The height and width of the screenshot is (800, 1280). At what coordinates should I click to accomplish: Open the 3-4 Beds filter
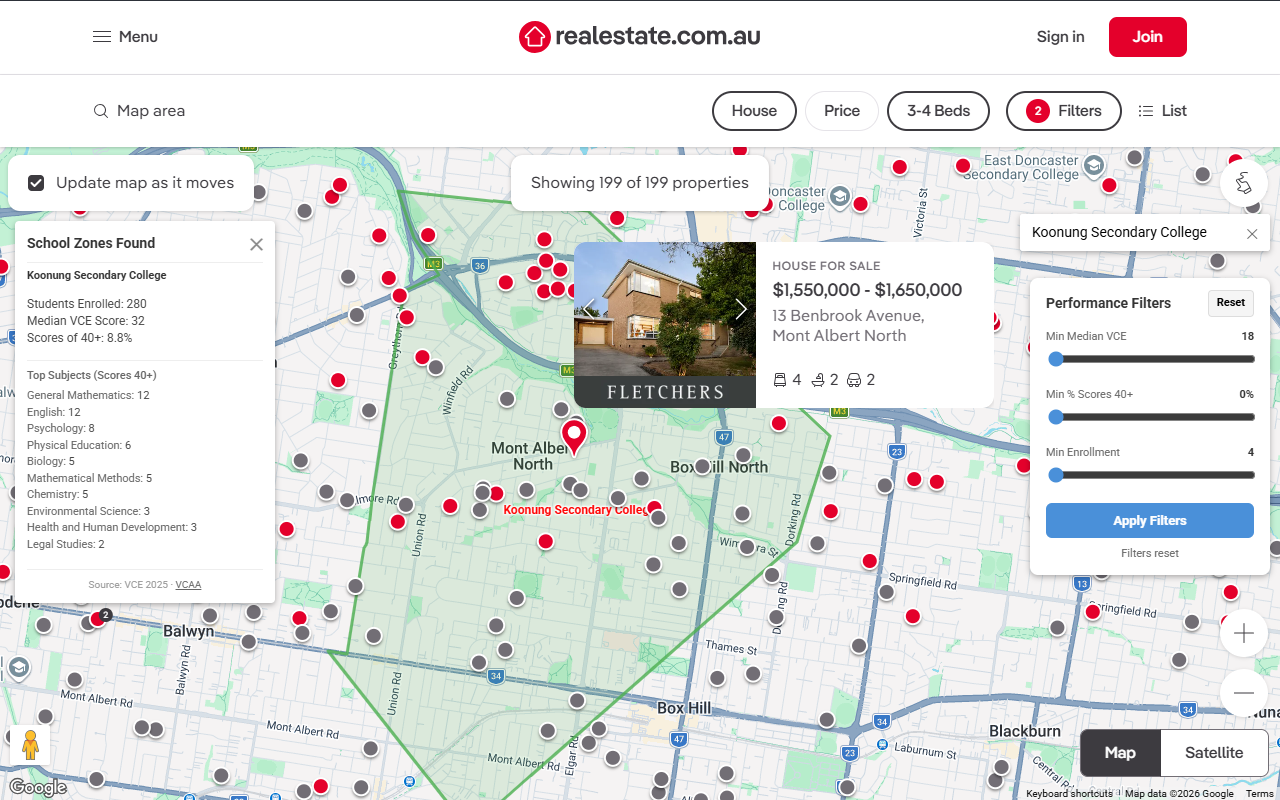938,110
